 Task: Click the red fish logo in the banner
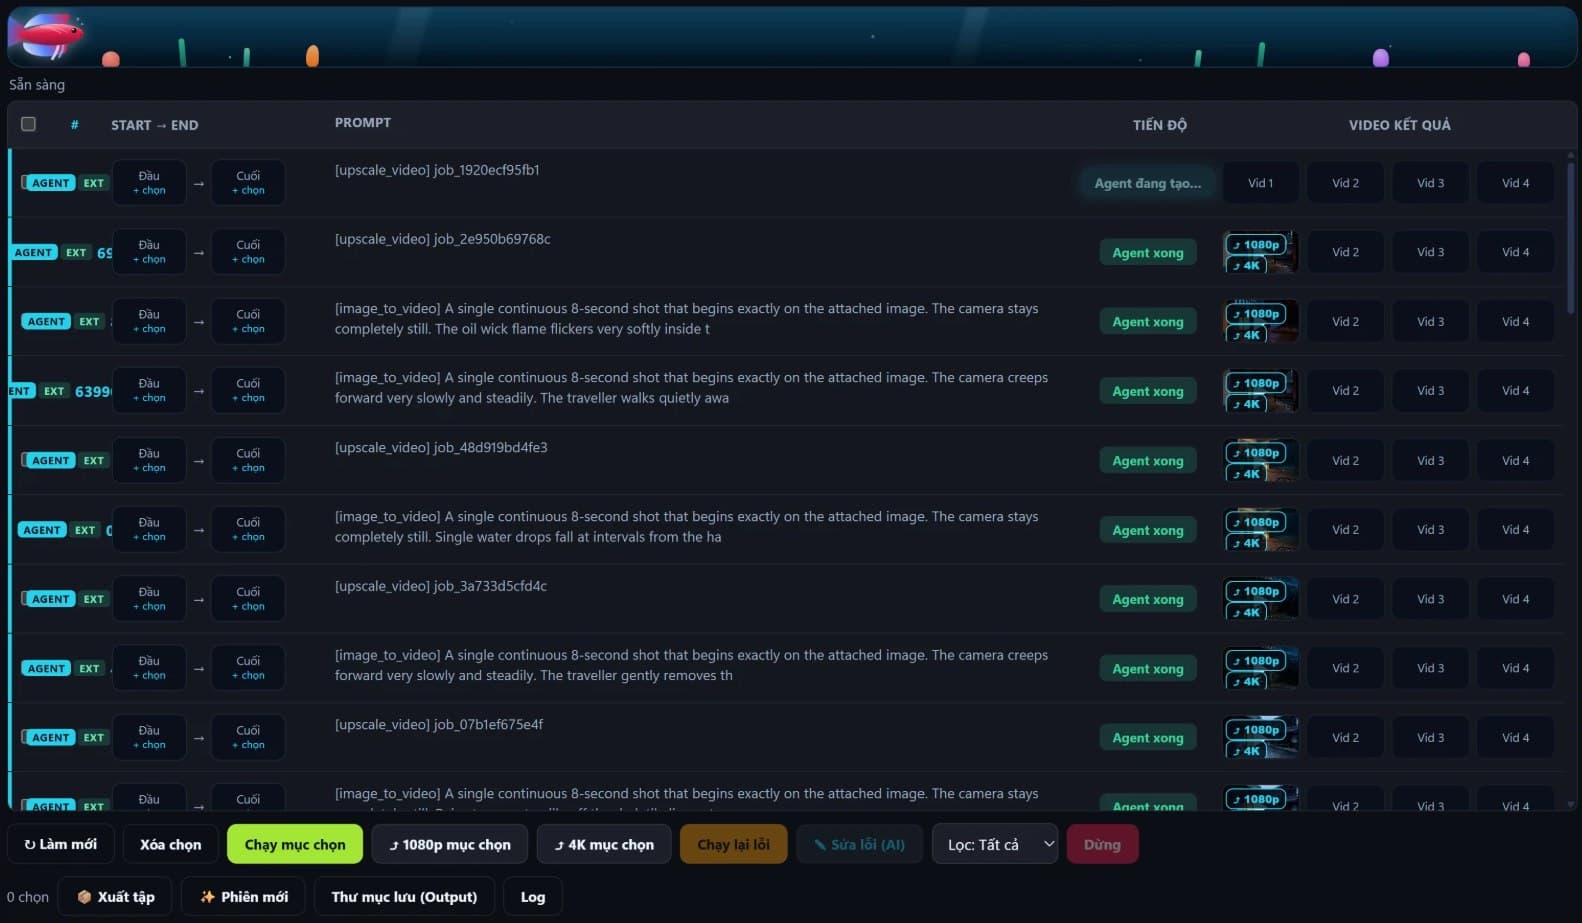point(49,37)
